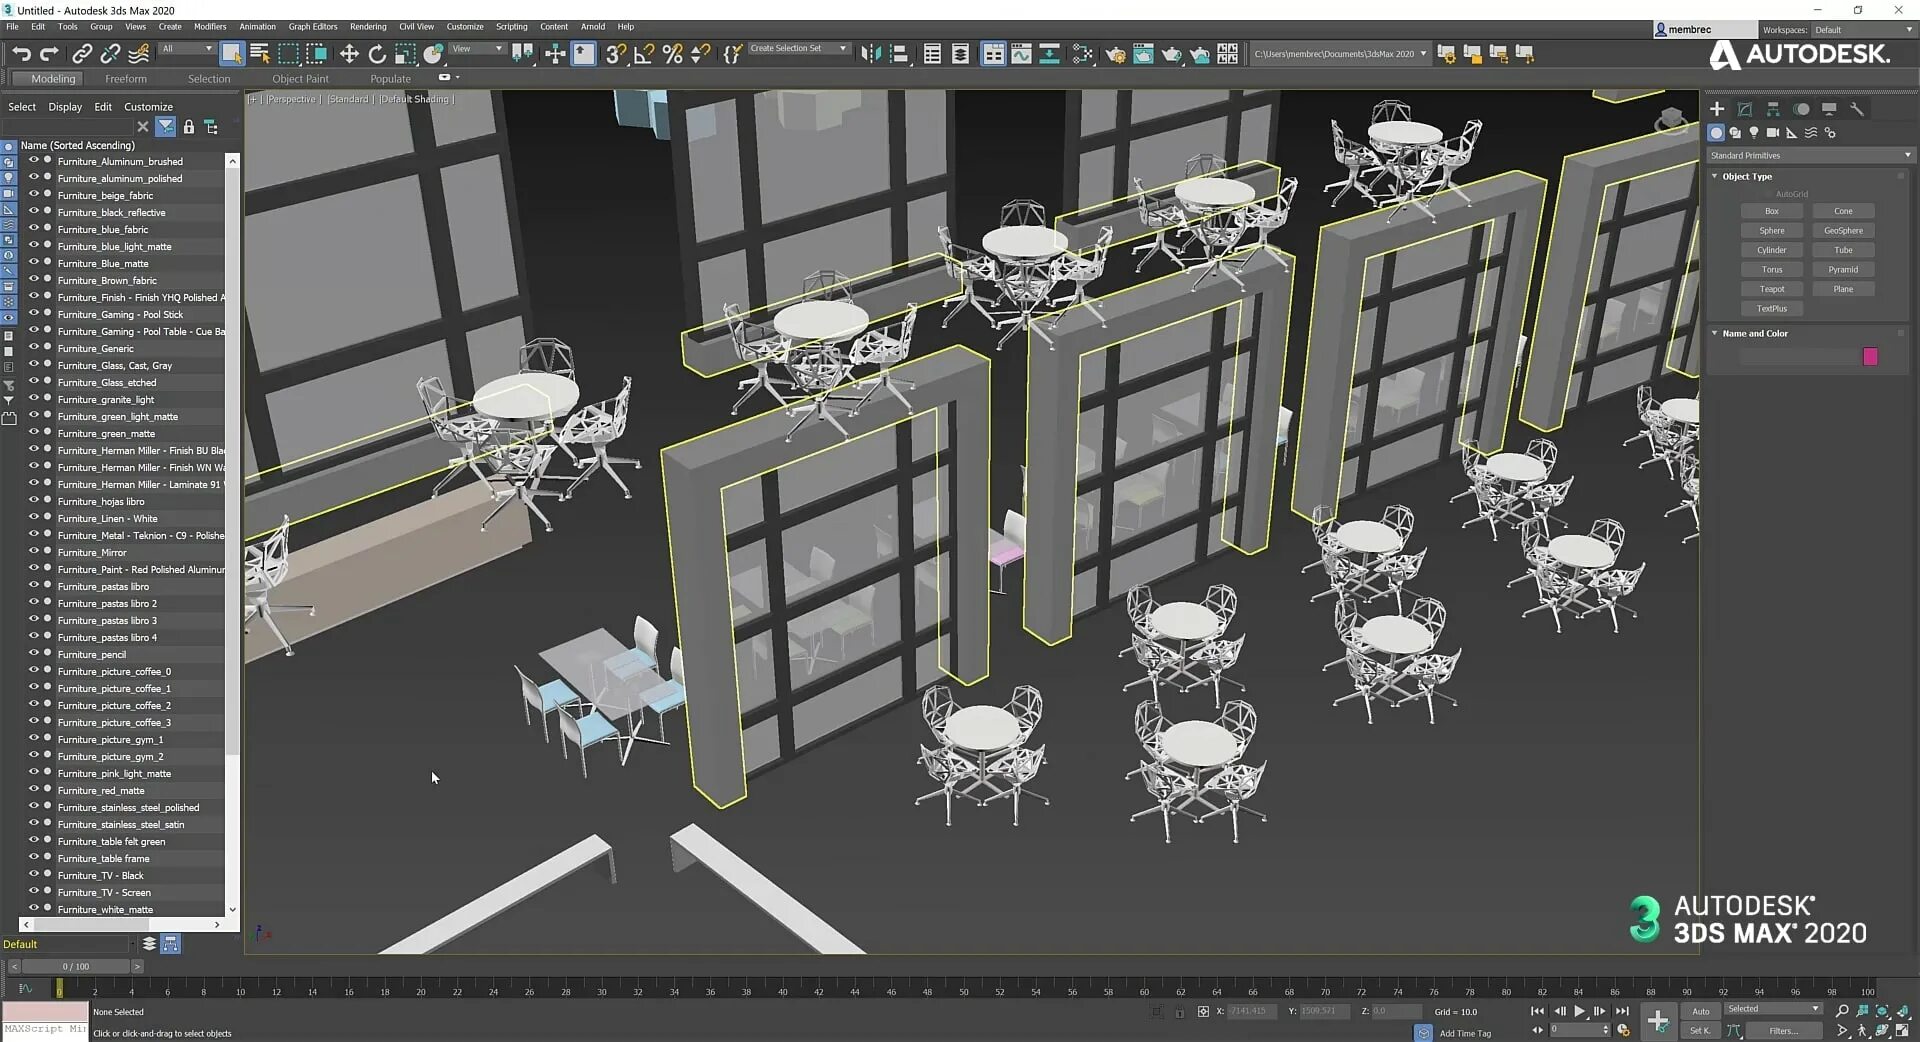Toggle visibility of Furniture_Generic
This screenshot has width=1920, height=1042.
pyautogui.click(x=33, y=347)
